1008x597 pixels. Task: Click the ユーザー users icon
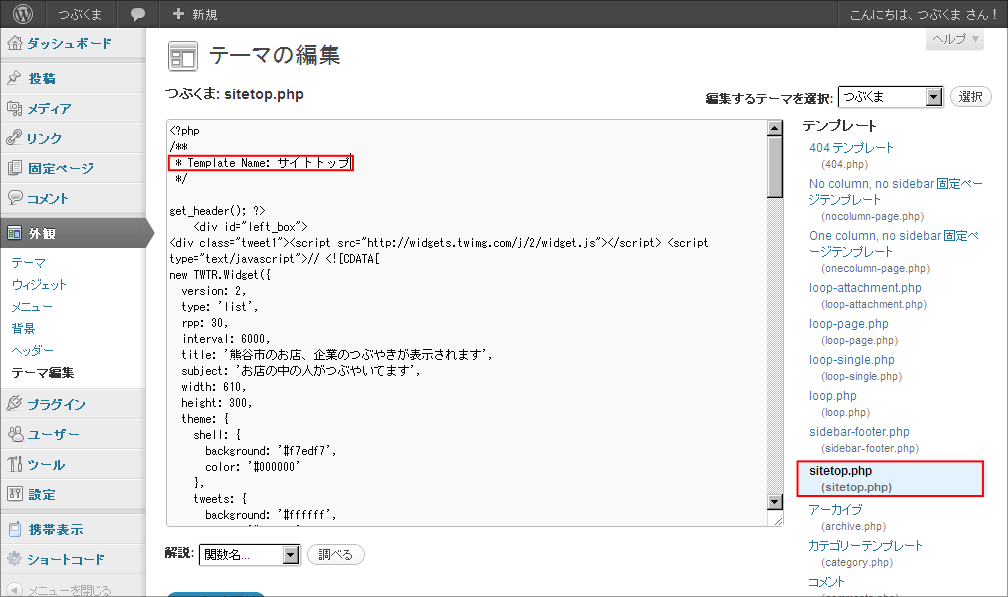click(15, 434)
